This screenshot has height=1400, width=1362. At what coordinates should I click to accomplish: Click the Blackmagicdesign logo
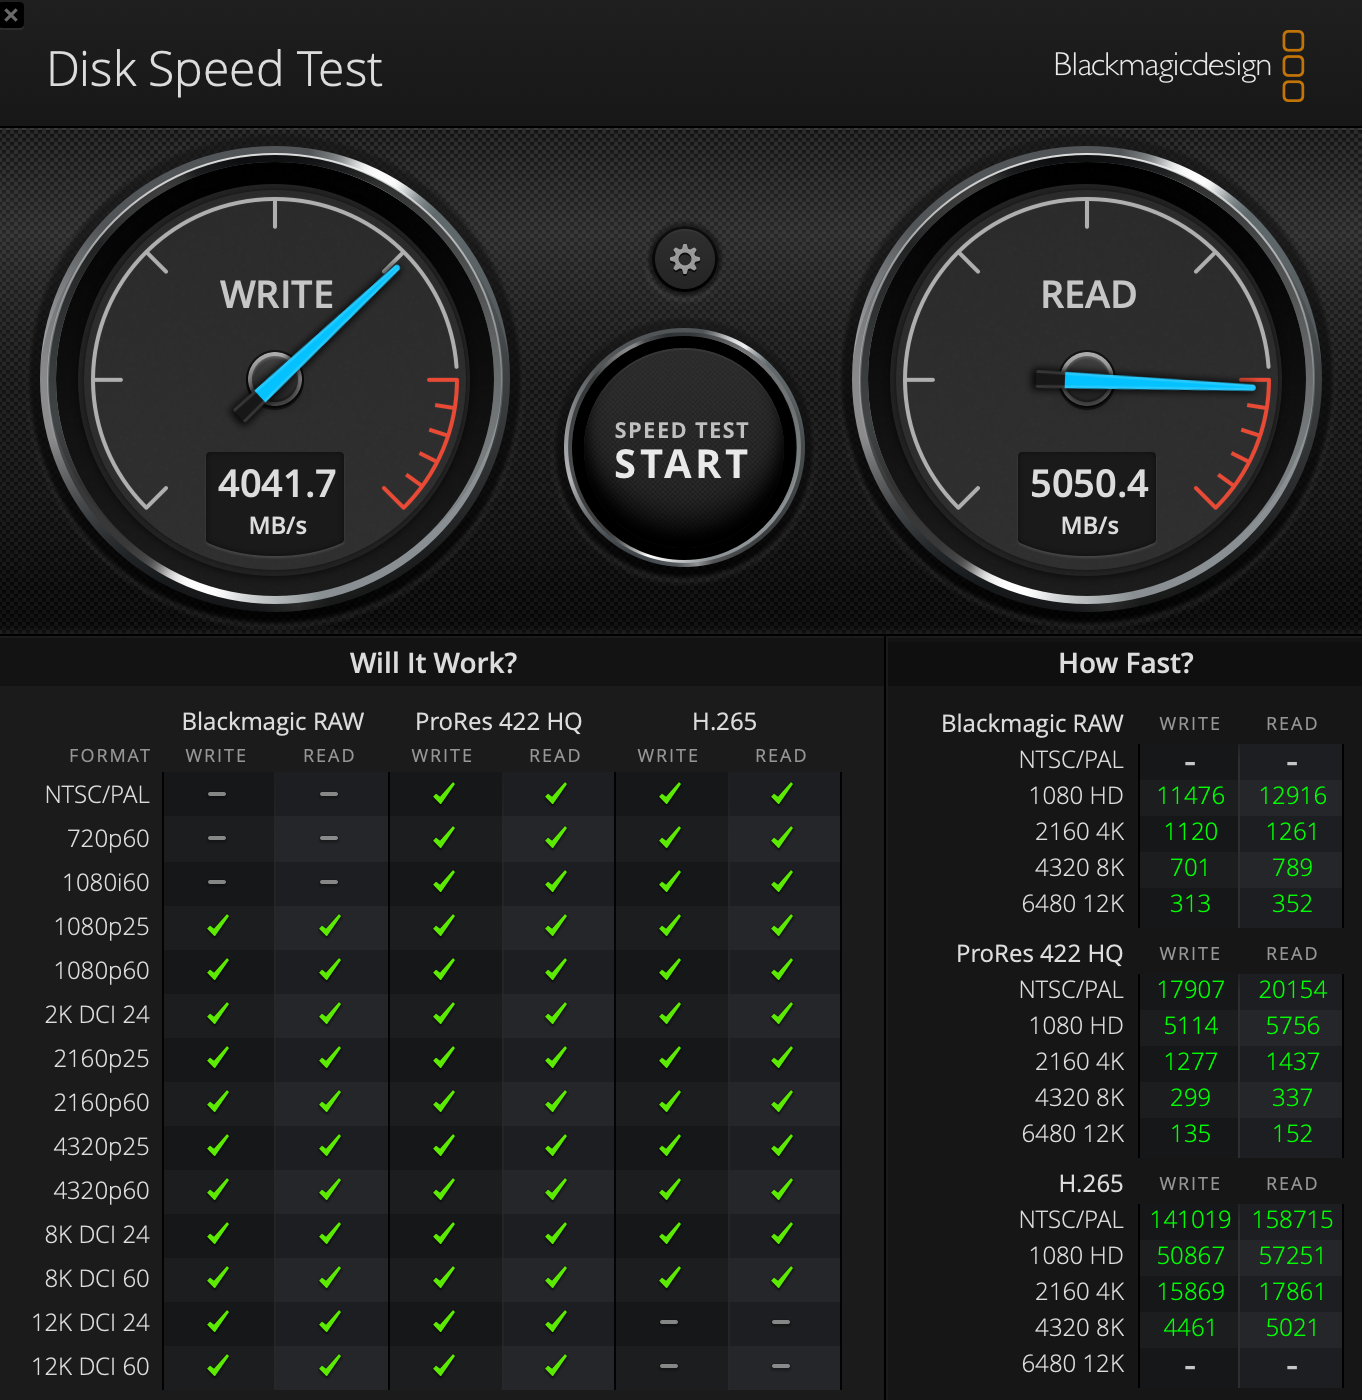[x=1179, y=66]
